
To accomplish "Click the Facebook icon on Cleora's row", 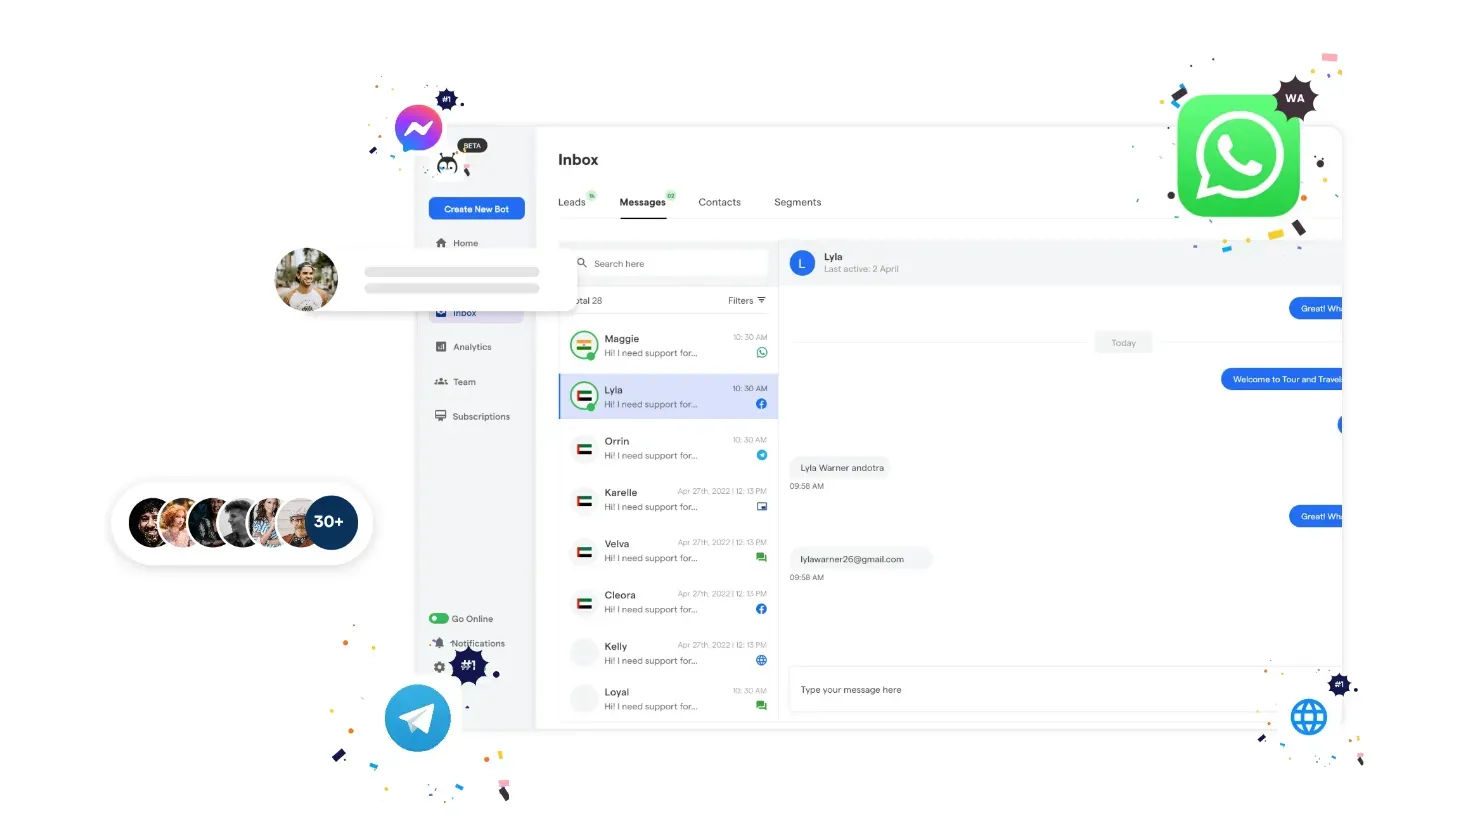I will click(x=761, y=609).
